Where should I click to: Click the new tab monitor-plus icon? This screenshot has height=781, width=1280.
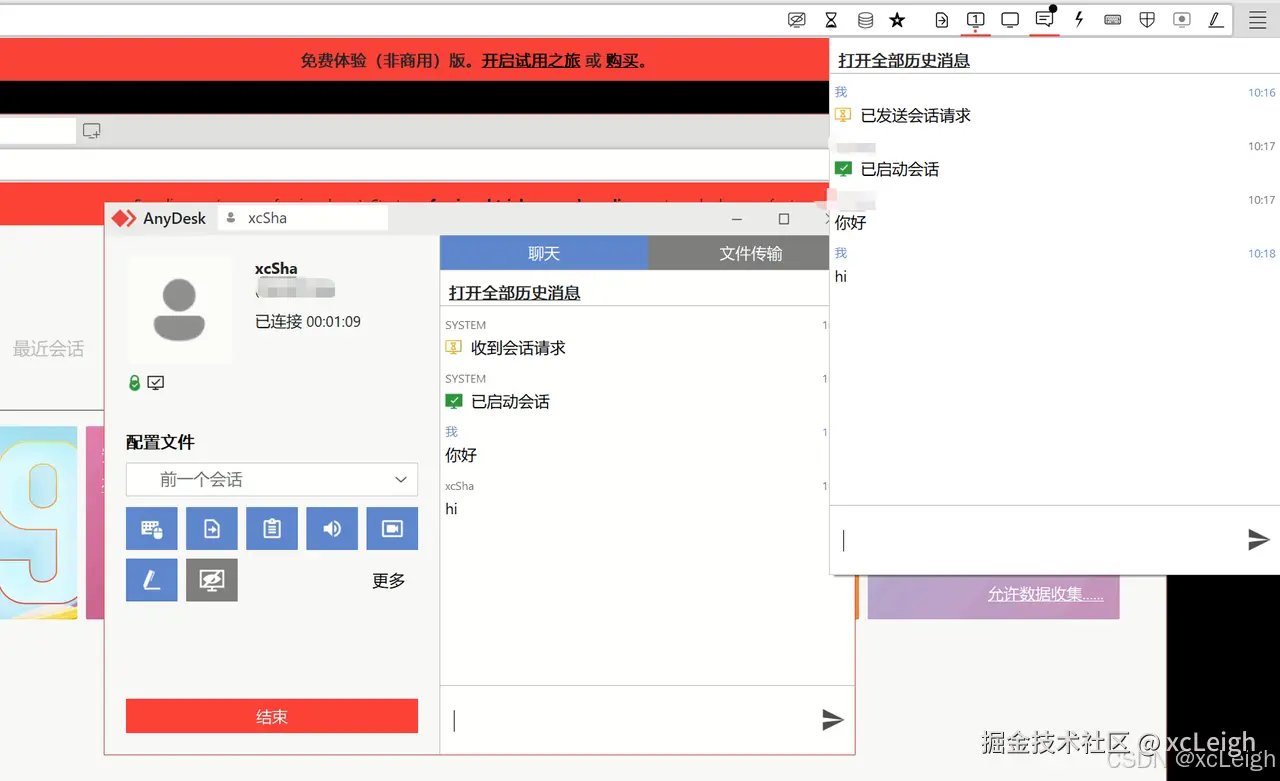[x=92, y=130]
